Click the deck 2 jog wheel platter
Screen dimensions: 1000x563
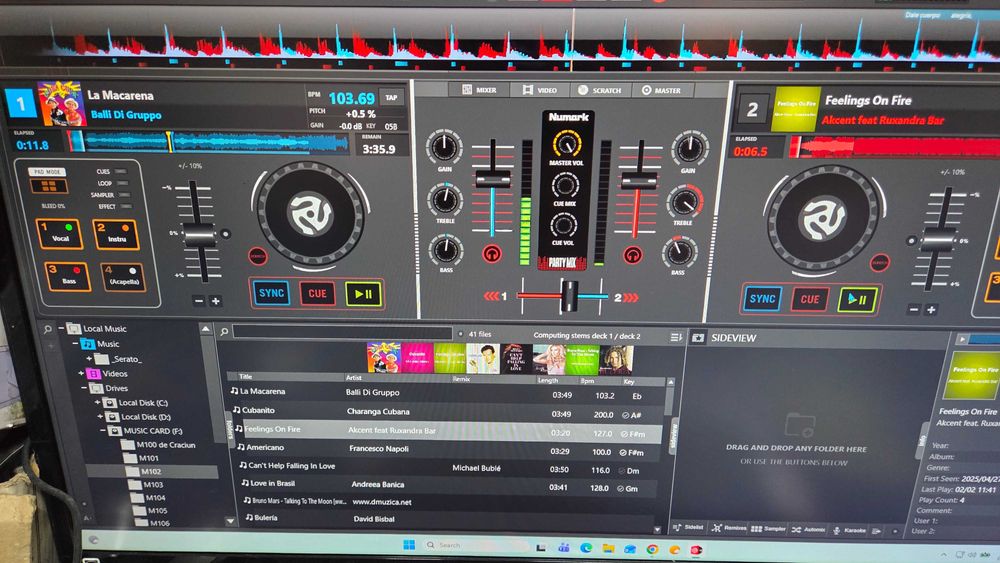pyautogui.click(x=823, y=218)
